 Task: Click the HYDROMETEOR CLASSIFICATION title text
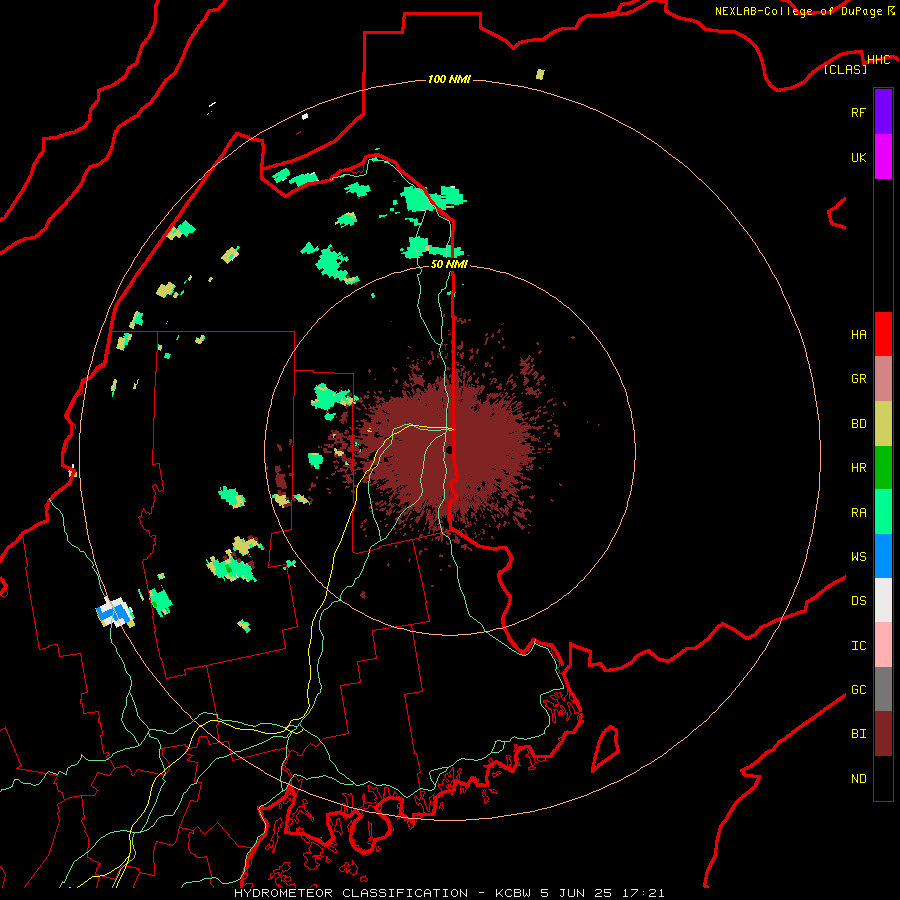(351, 893)
